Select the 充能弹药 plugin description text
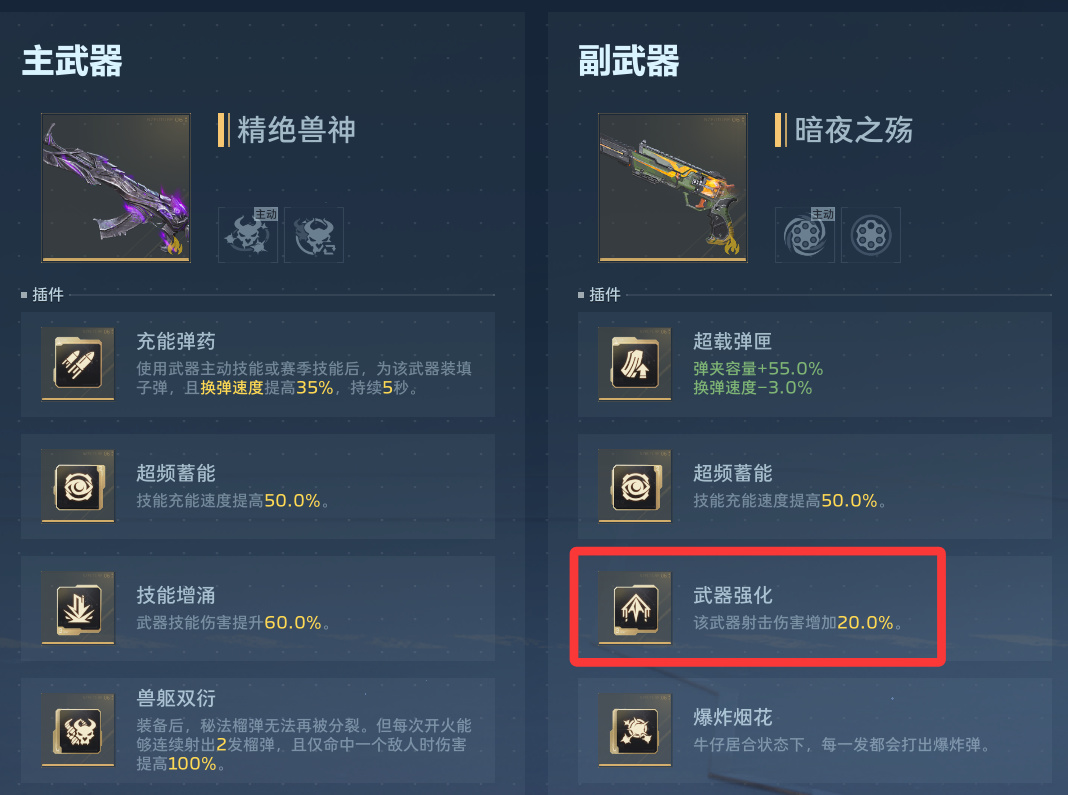Viewport: 1068px width, 795px height. click(304, 378)
